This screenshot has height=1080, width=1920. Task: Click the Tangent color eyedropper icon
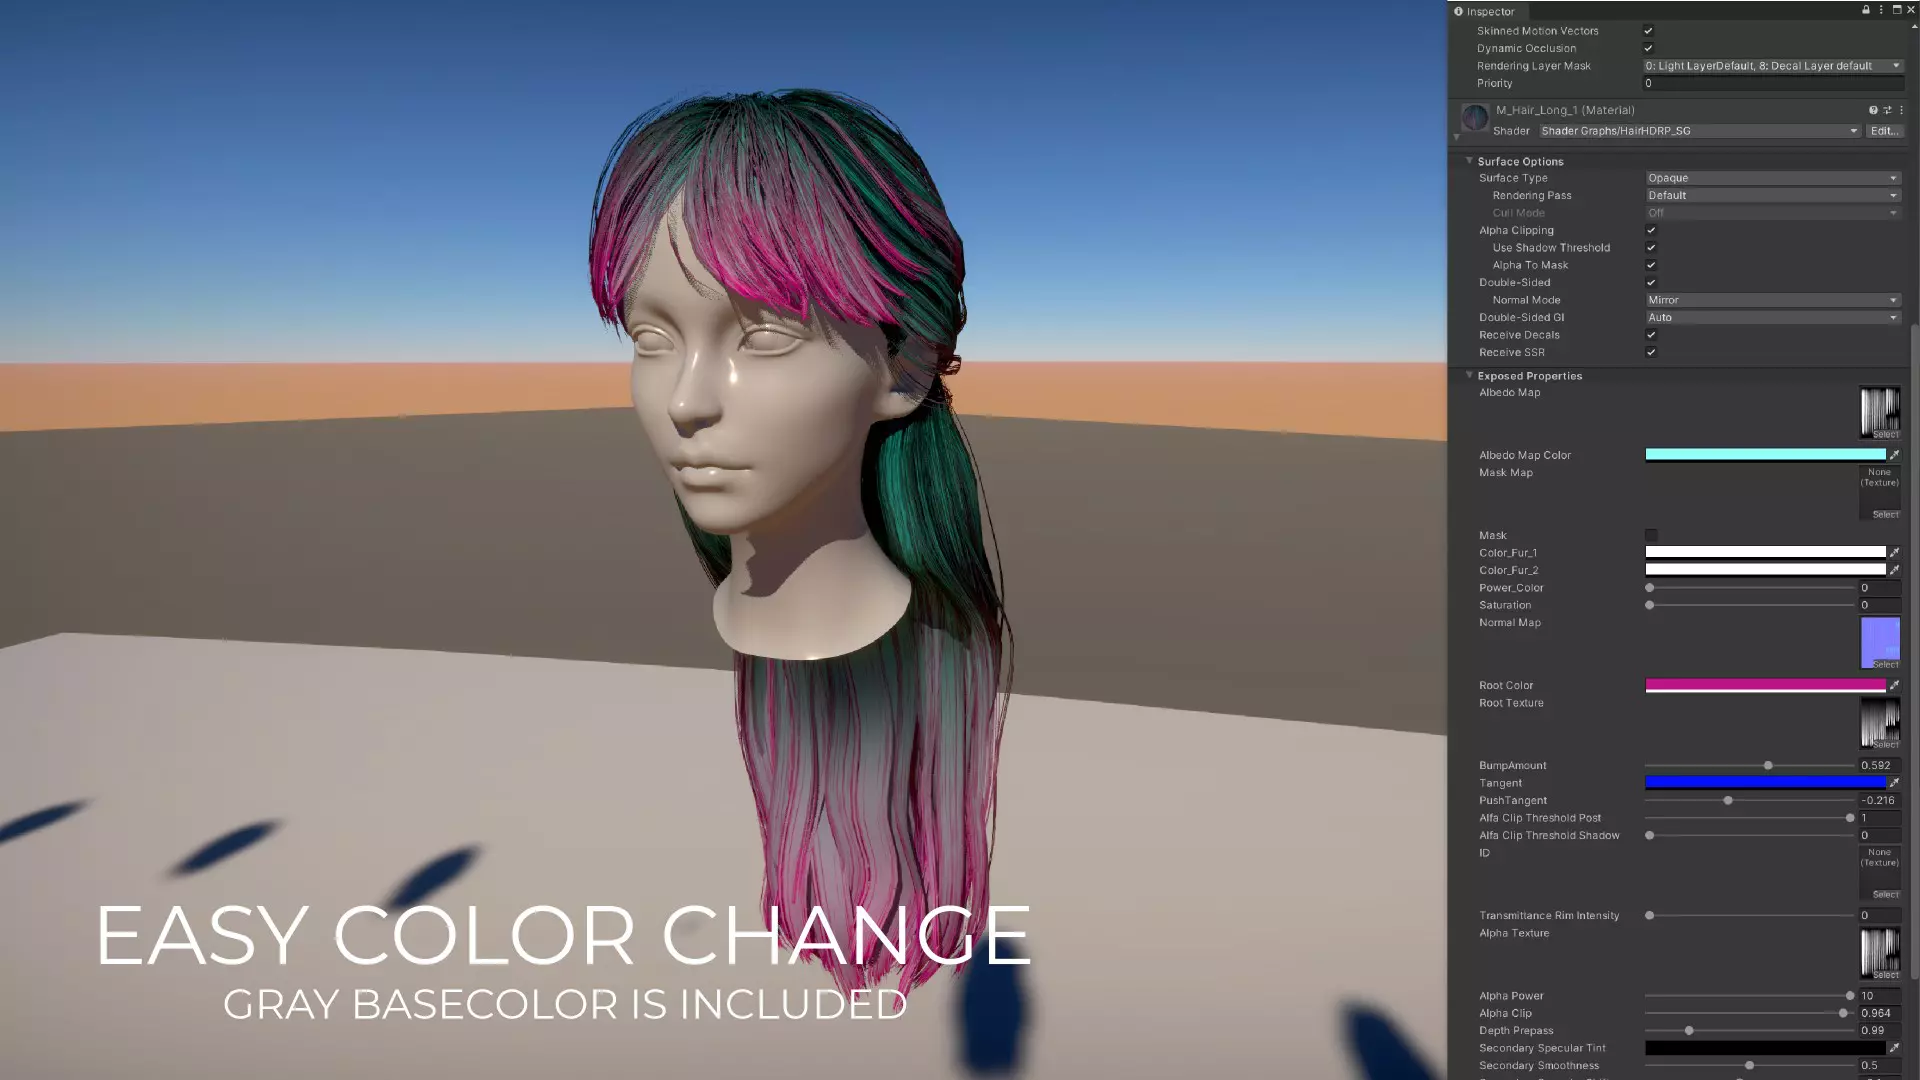1894,783
